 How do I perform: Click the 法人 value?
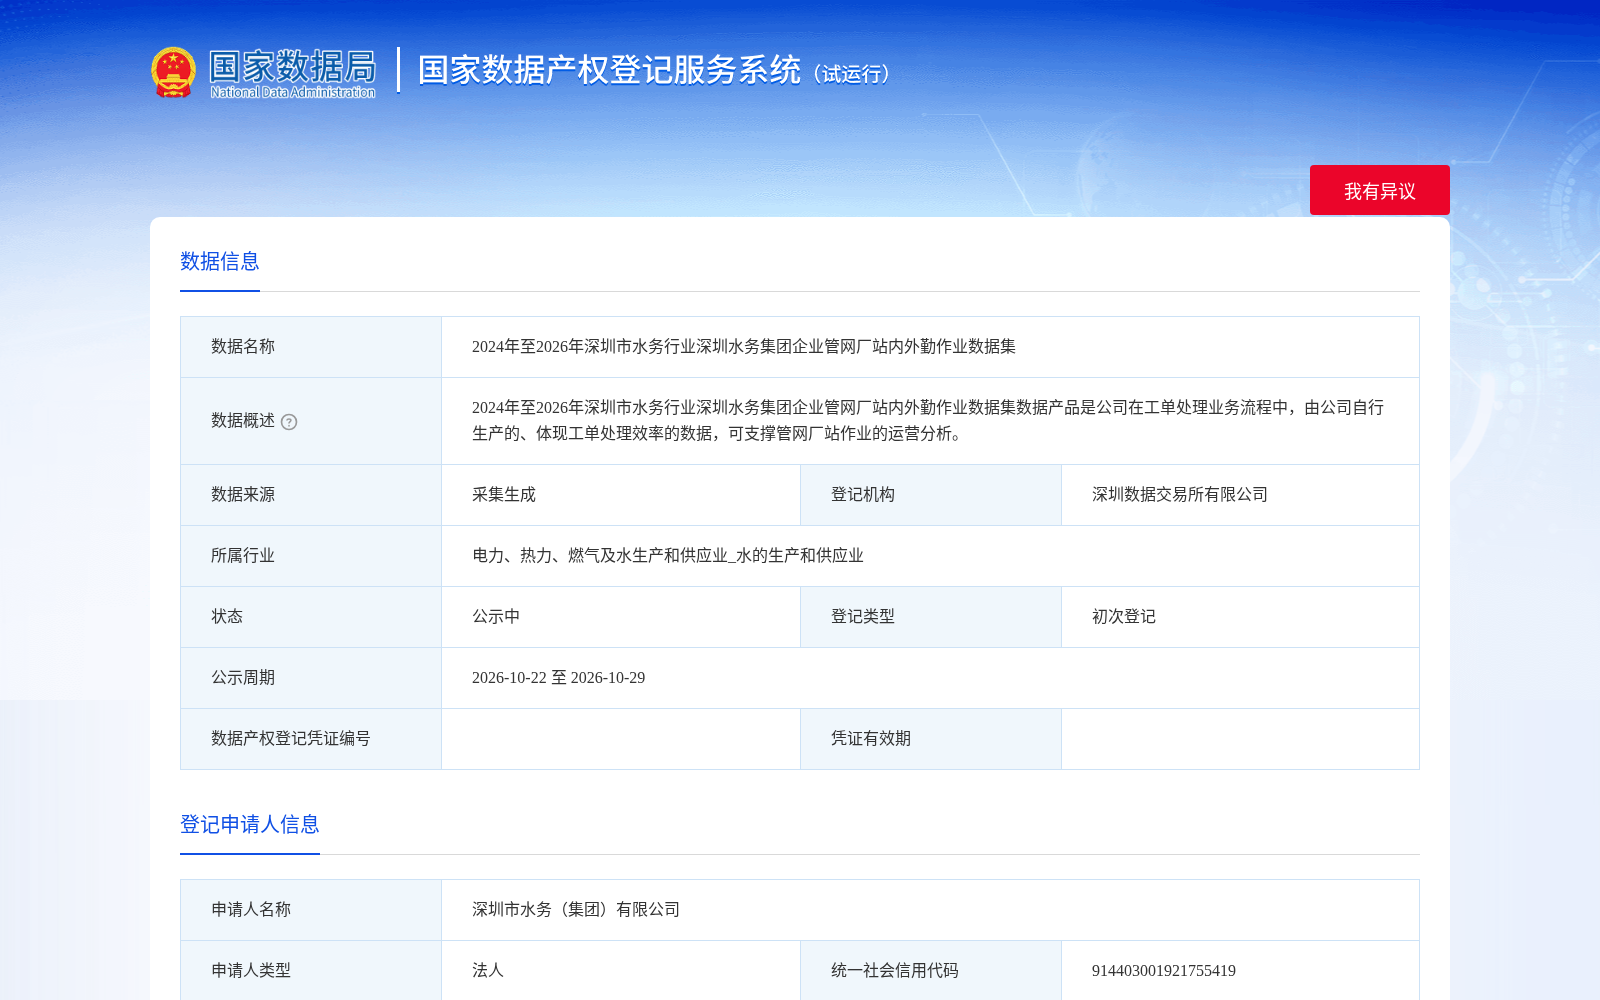488,971
